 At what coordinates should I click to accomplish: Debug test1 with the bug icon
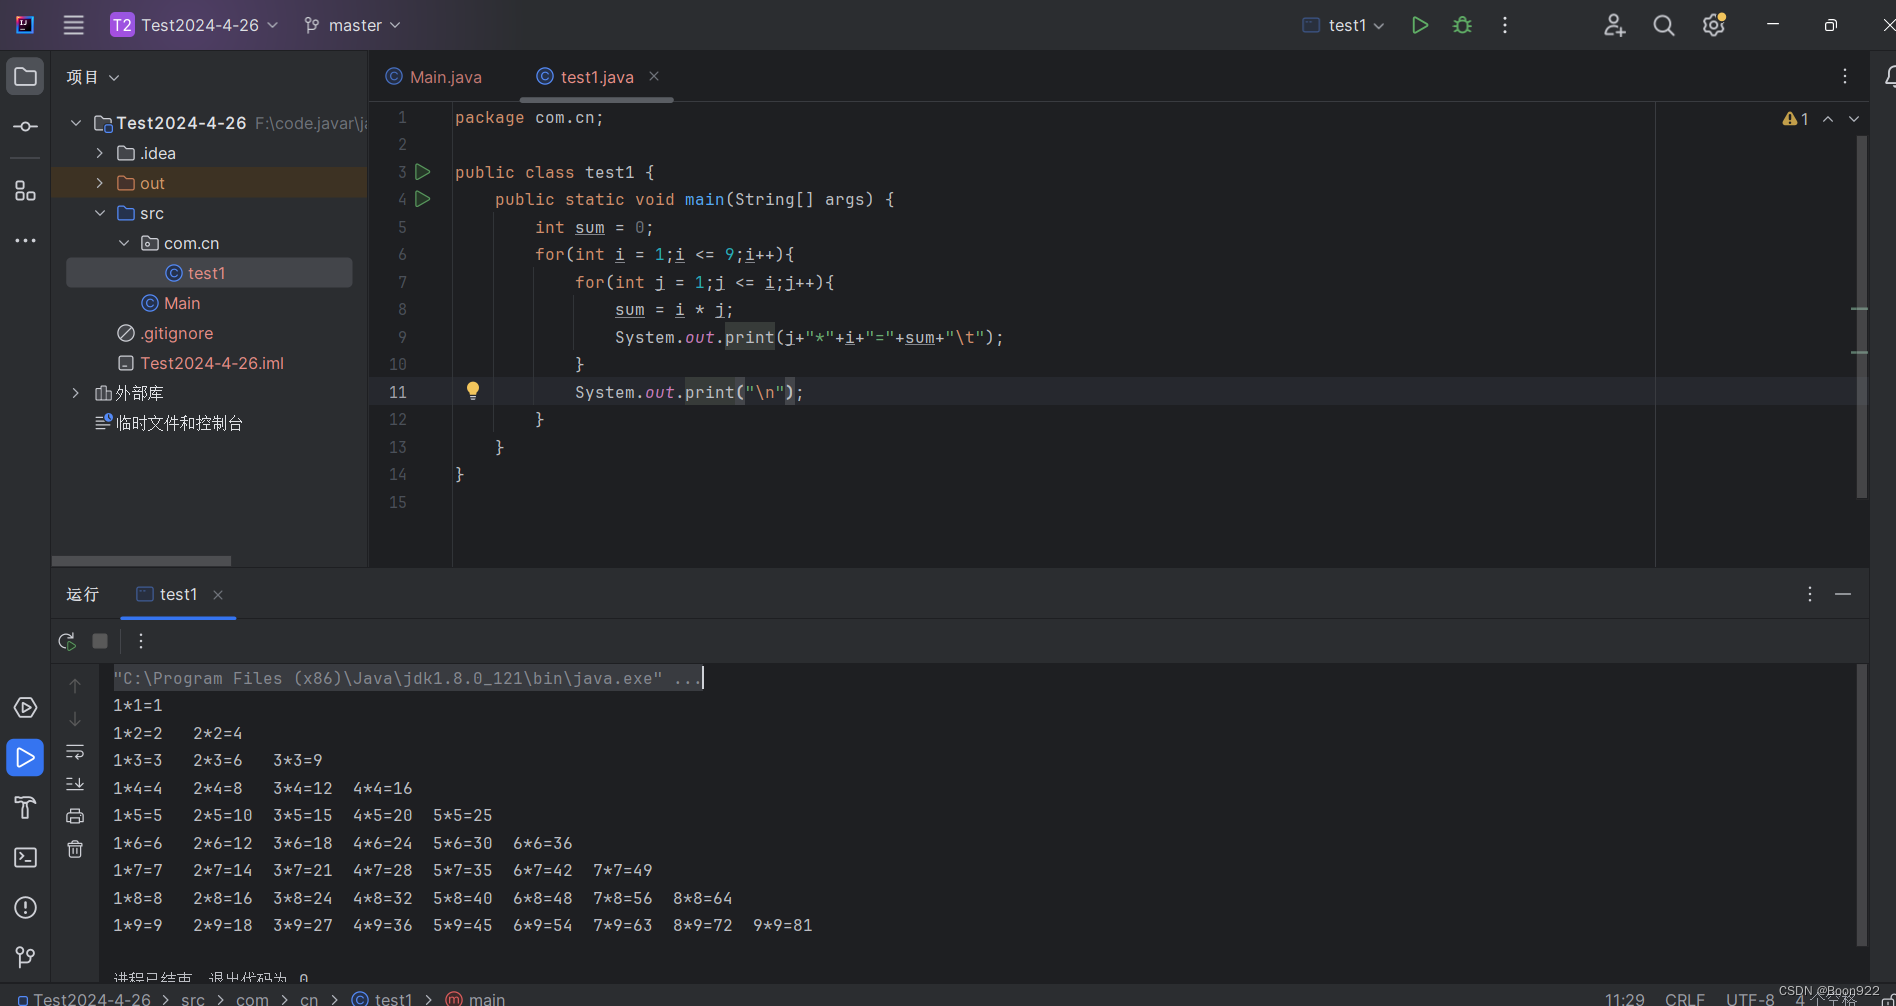point(1462,25)
